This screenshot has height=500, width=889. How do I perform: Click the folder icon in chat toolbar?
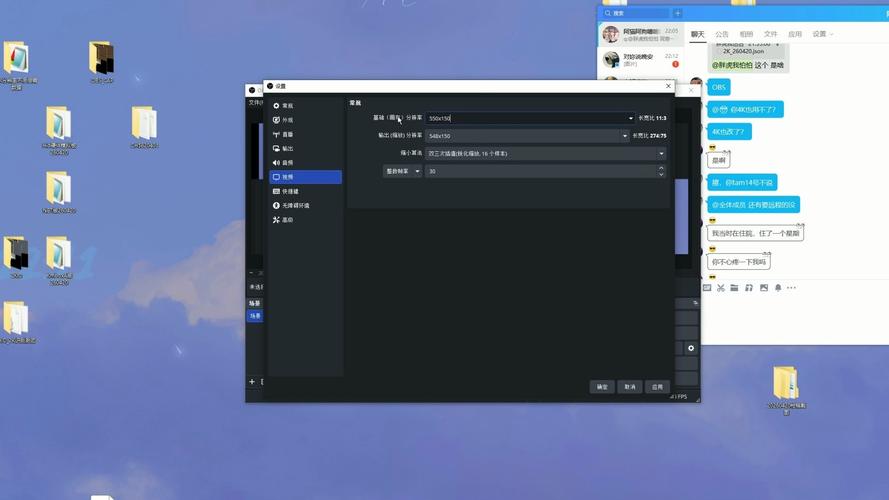coord(734,288)
